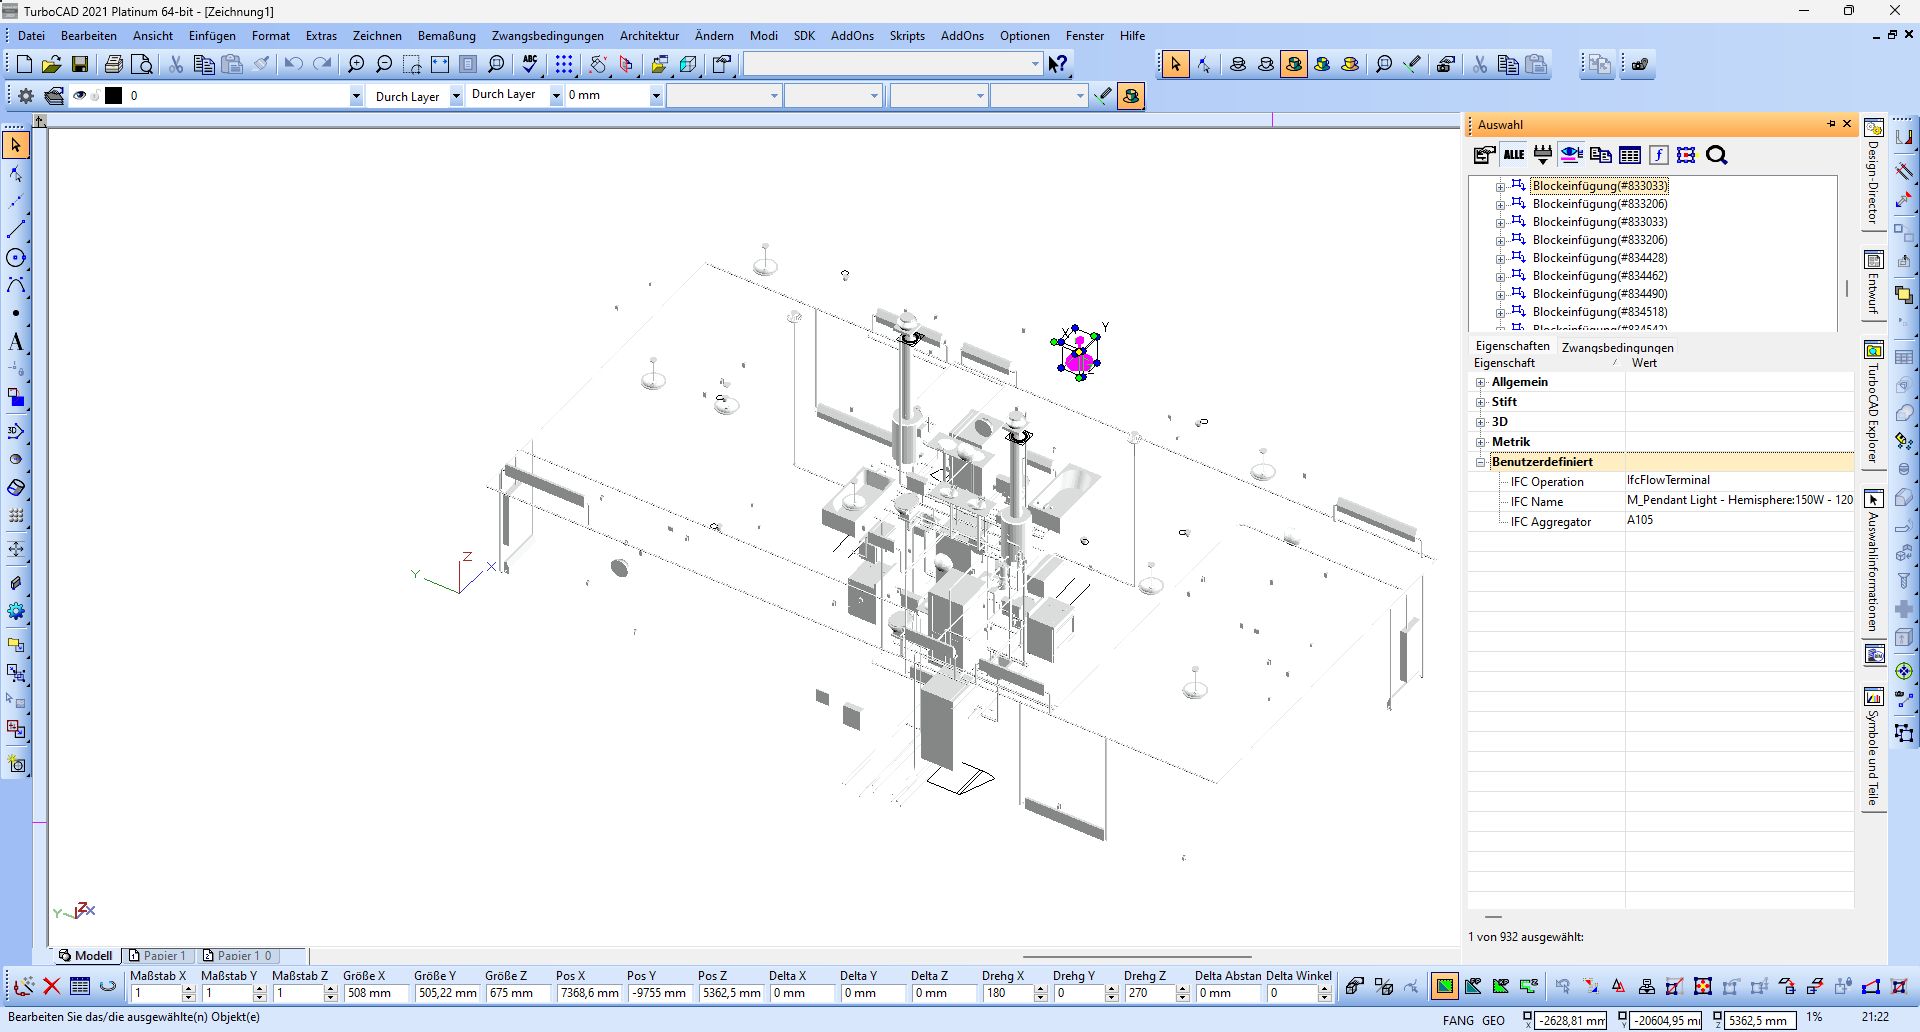Click the Dreh Z field showing 270
1920x1032 pixels.
tap(1150, 993)
